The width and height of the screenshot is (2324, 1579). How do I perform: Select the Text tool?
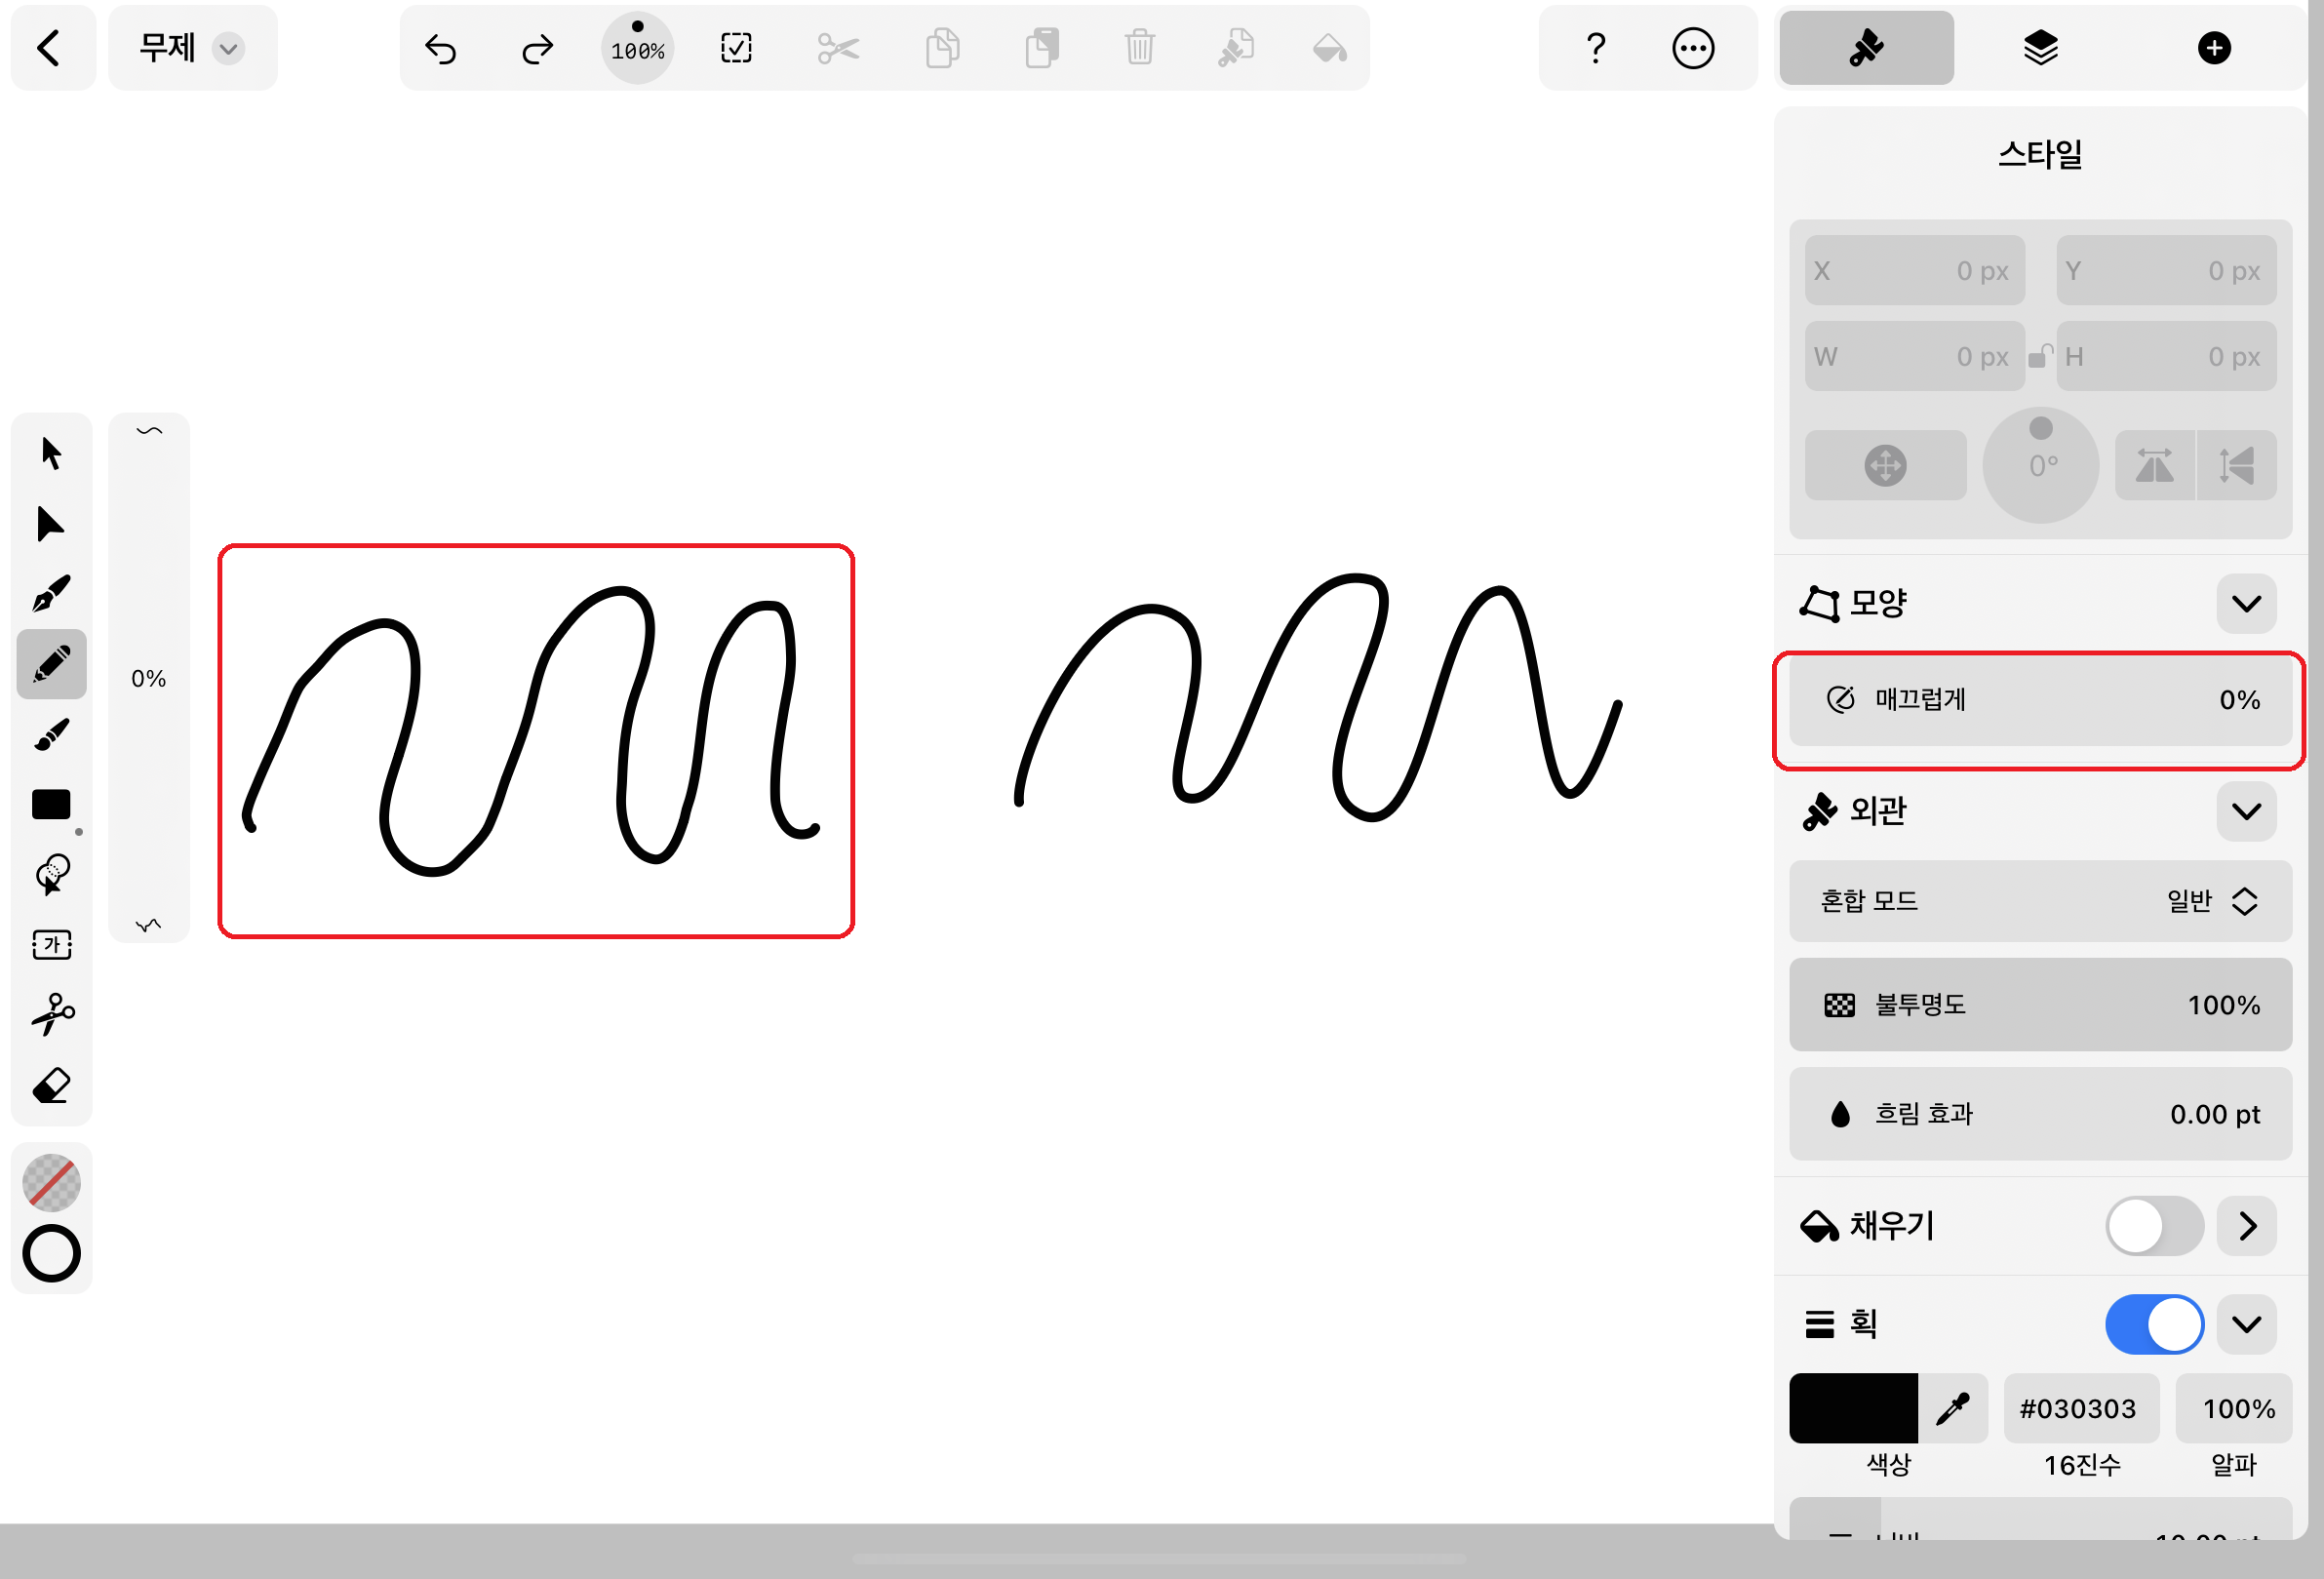pos(51,945)
